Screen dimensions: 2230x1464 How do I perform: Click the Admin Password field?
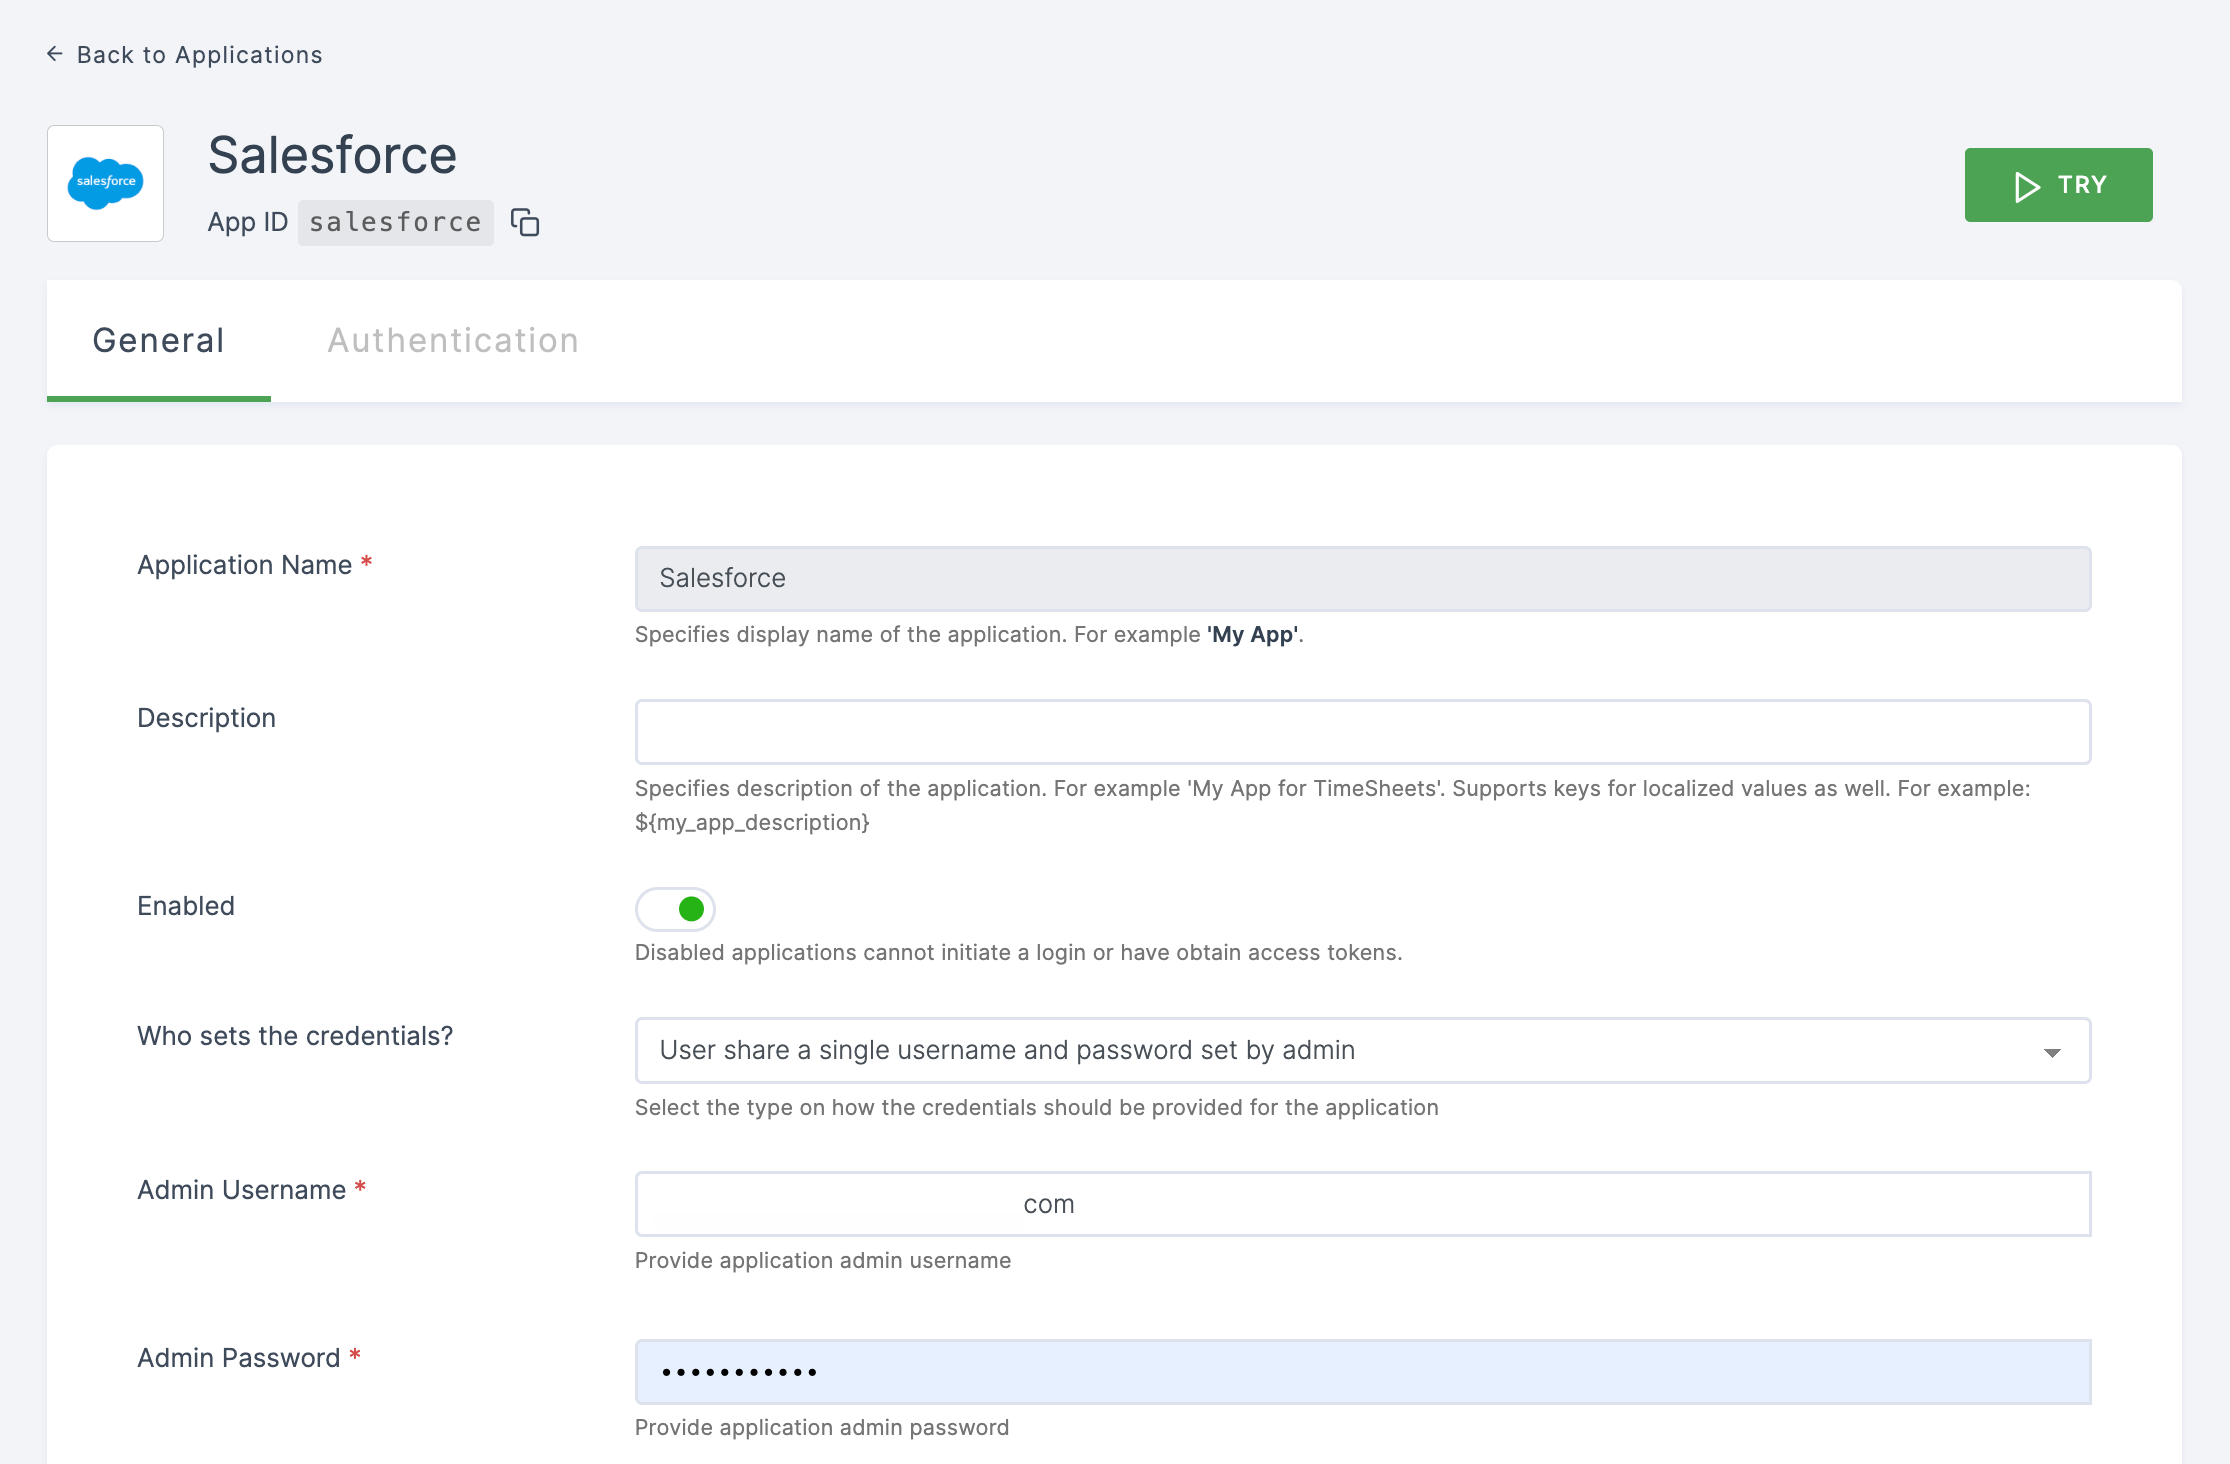tap(1362, 1372)
